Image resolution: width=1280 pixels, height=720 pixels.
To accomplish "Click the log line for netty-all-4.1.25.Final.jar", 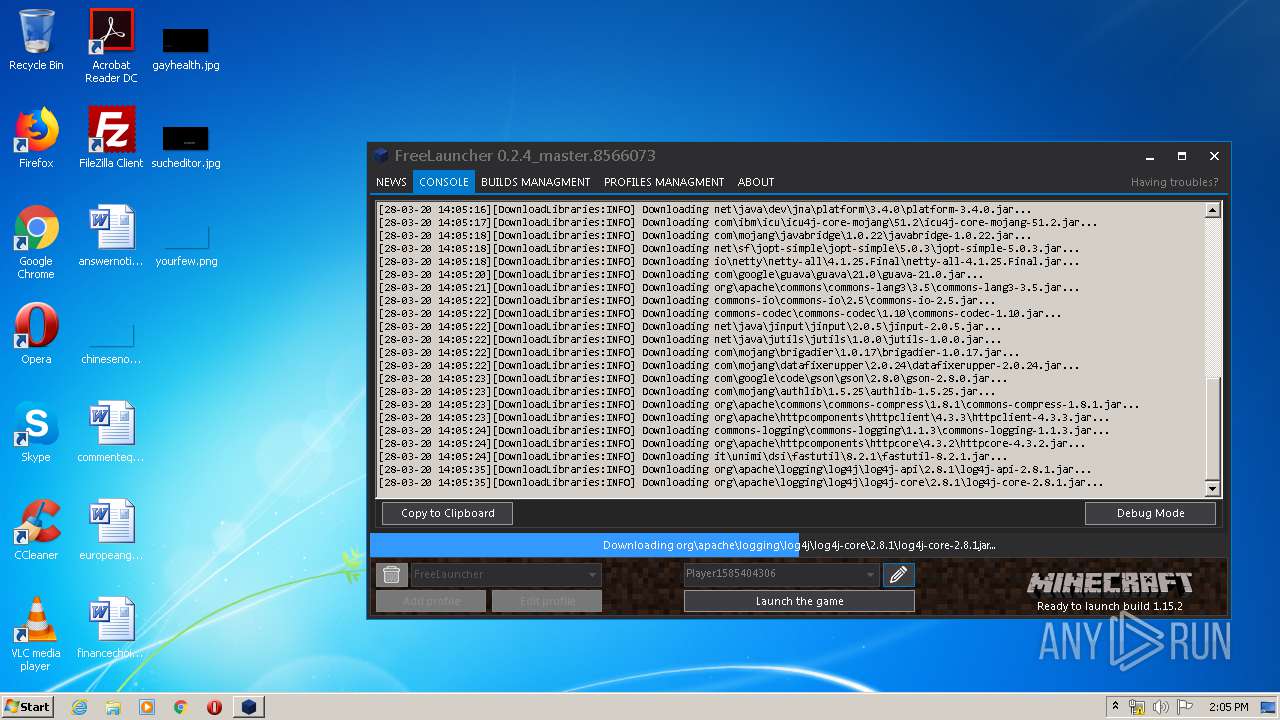I will point(729,261).
